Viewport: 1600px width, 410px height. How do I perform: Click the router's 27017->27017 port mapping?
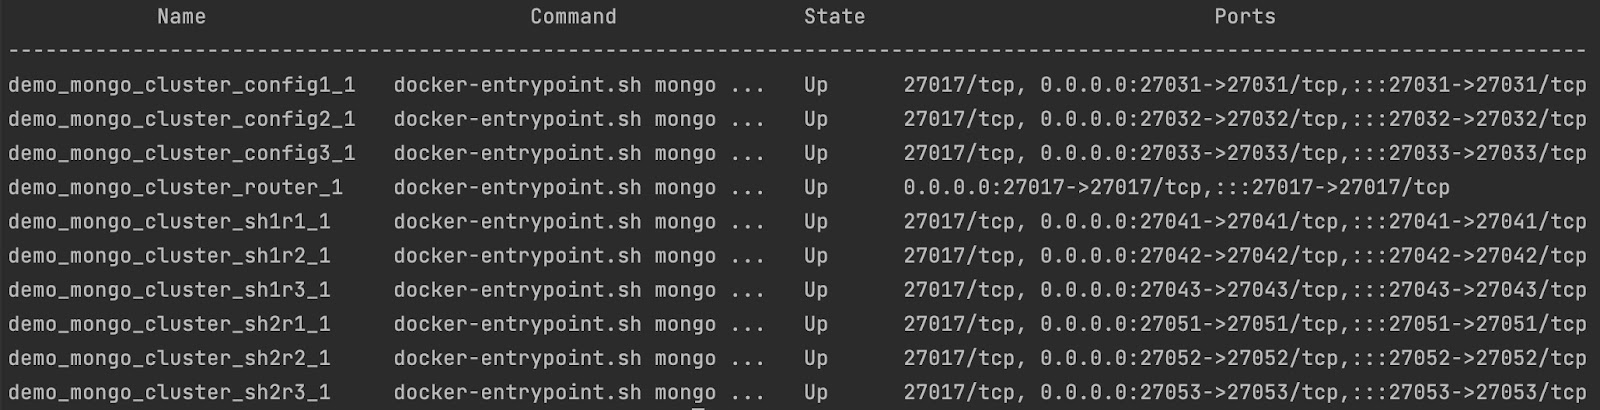coord(1176,188)
